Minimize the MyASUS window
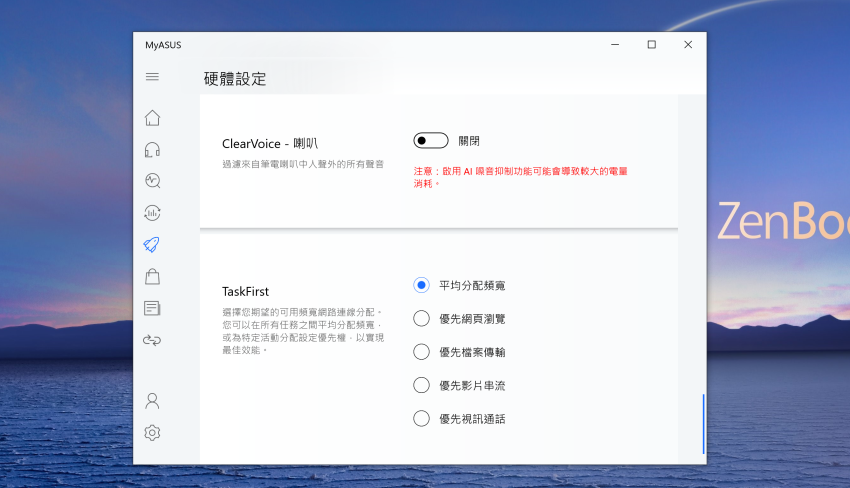Viewport: 850px width, 488px height. point(615,44)
